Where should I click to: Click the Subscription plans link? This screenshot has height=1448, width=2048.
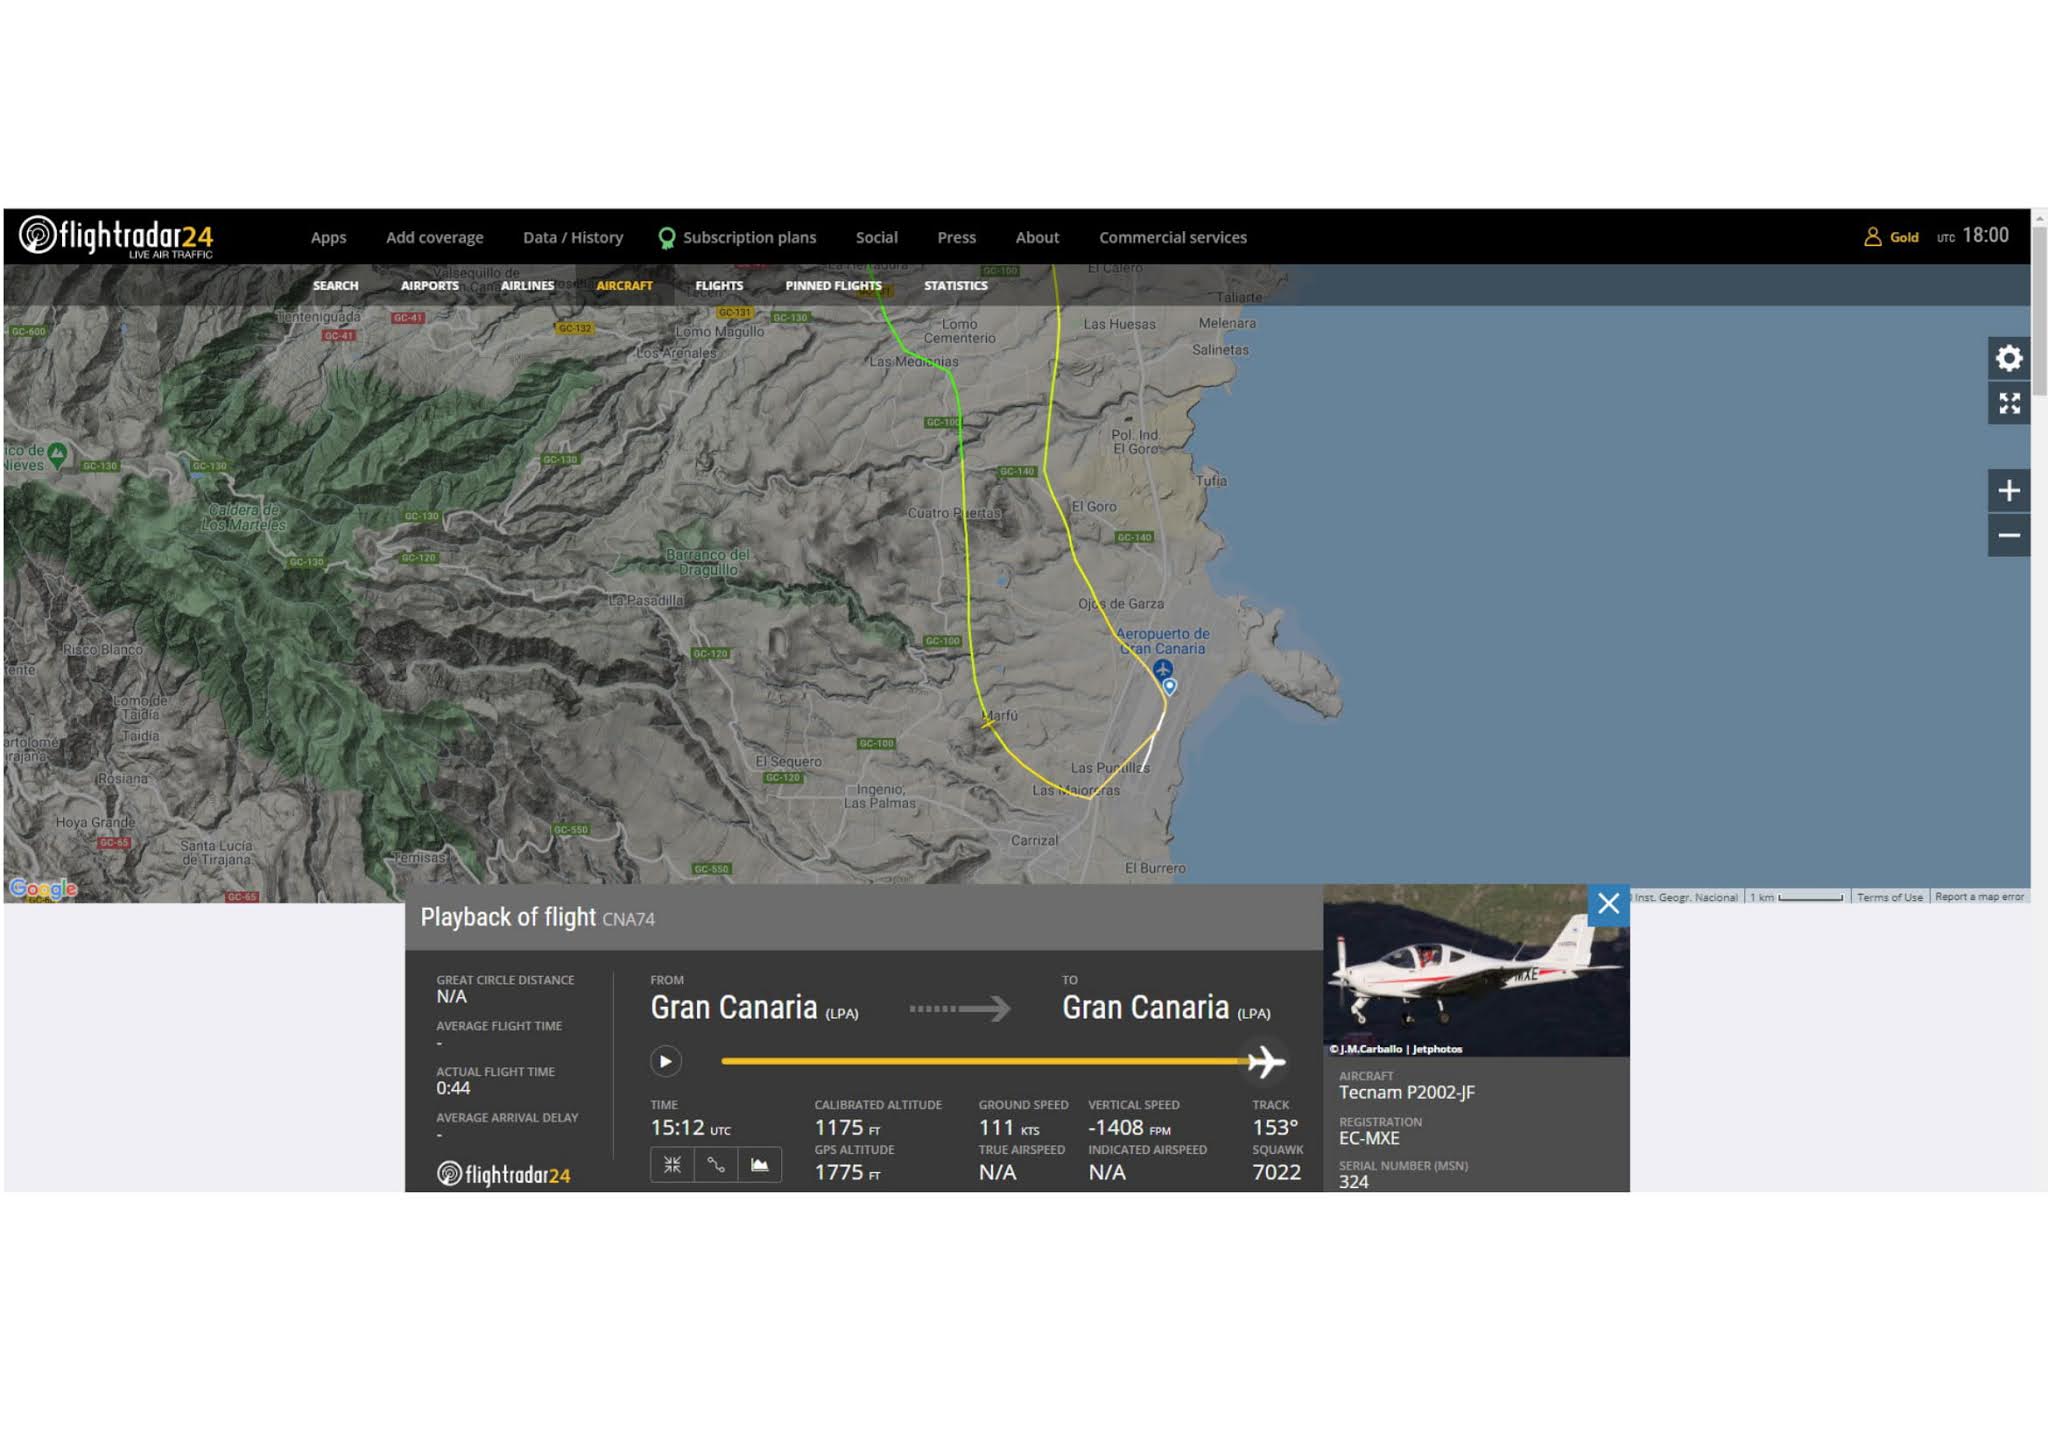pos(748,238)
